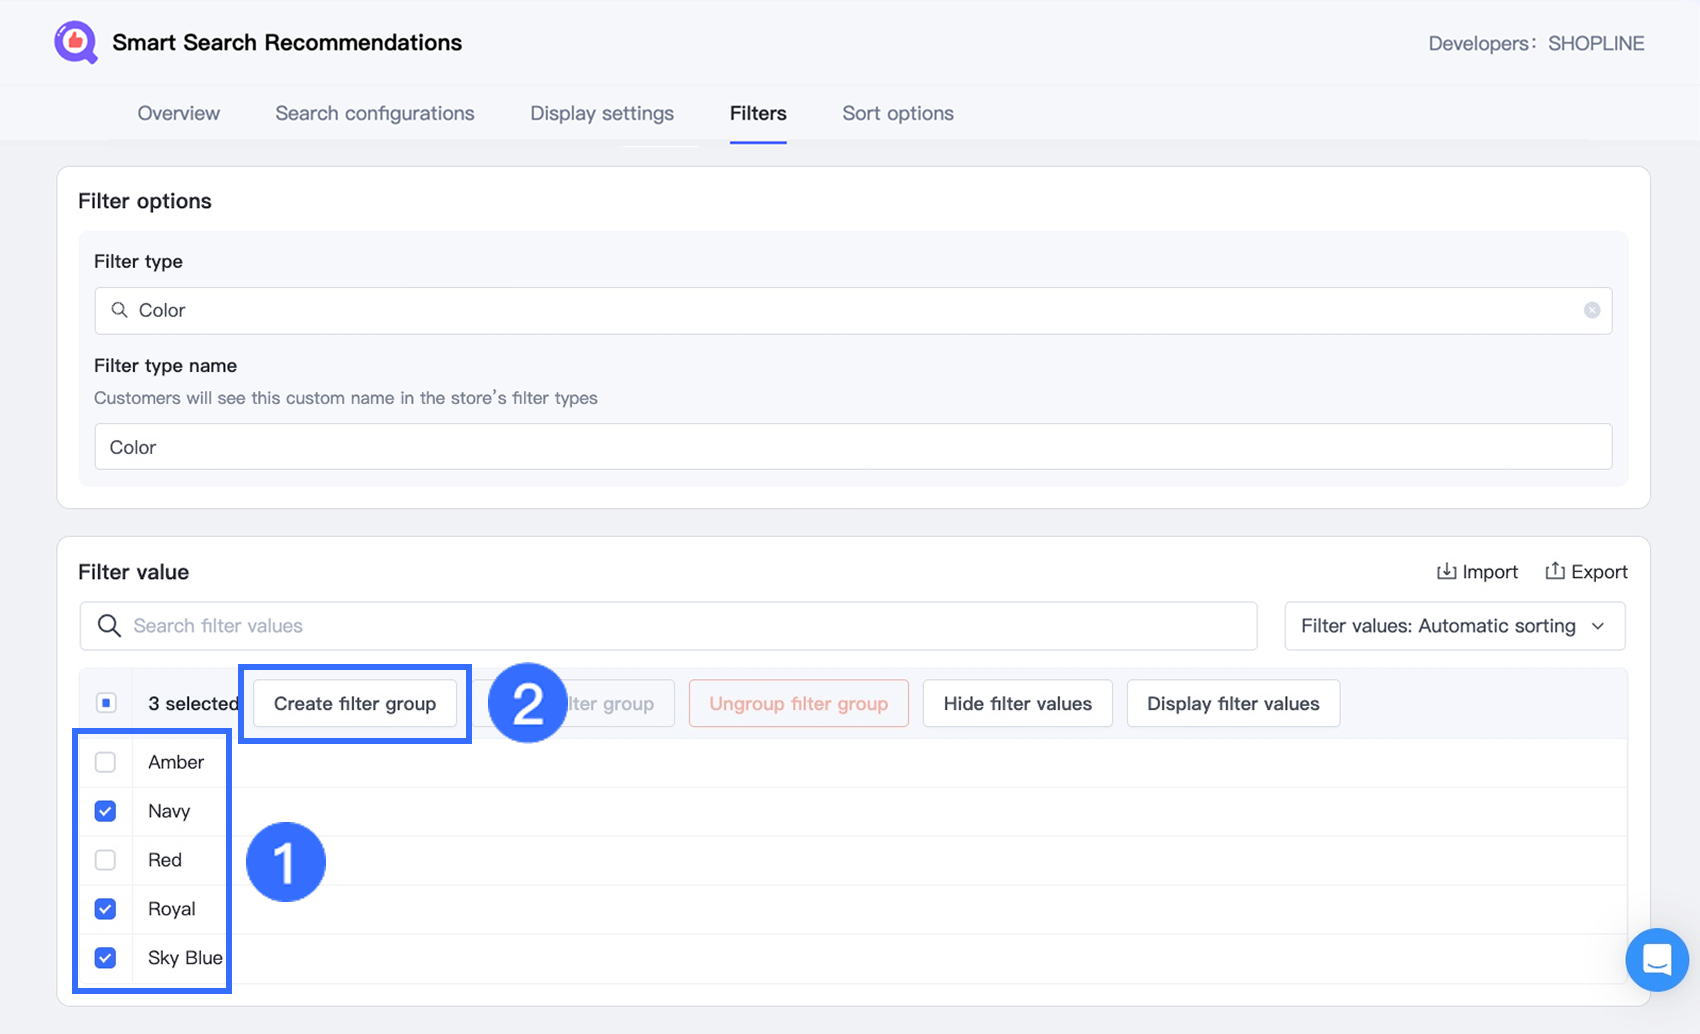Screen dimensions: 1700x1034
Task: Open the Filter type Color combo box
Action: 852,310
